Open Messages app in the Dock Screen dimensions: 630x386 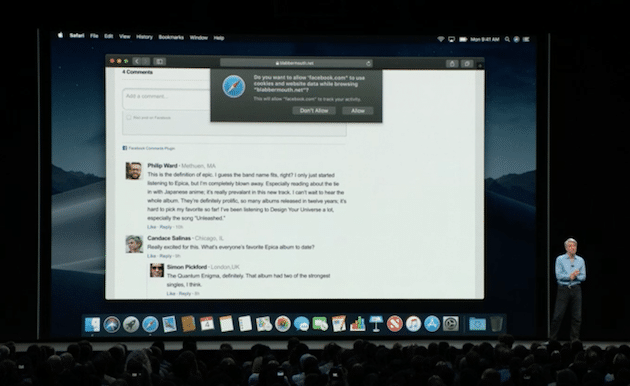coord(301,324)
